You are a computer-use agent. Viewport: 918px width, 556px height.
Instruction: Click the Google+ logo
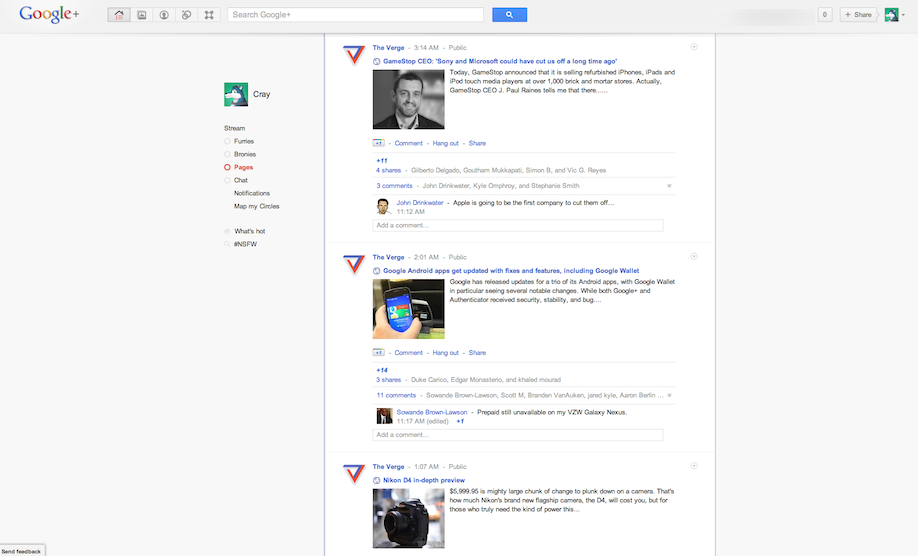(x=49, y=14)
